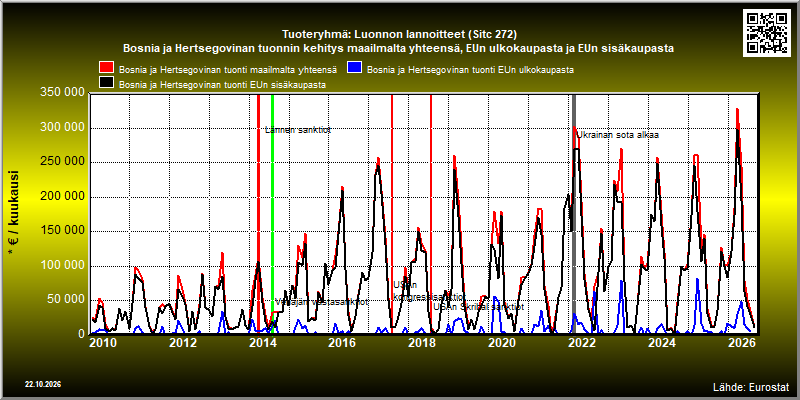
Task: Click y-axis value 150 000
Action: (62, 231)
